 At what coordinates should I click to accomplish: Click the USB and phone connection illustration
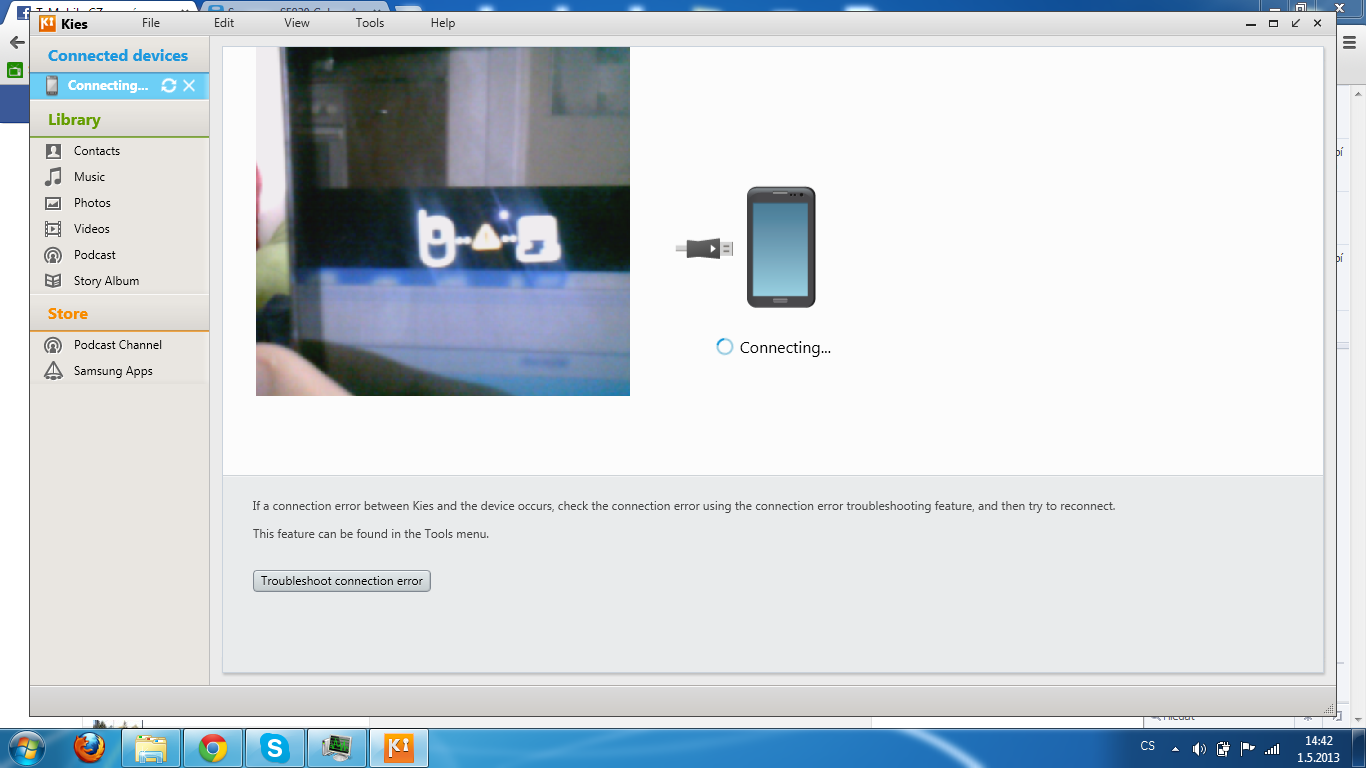click(746, 247)
